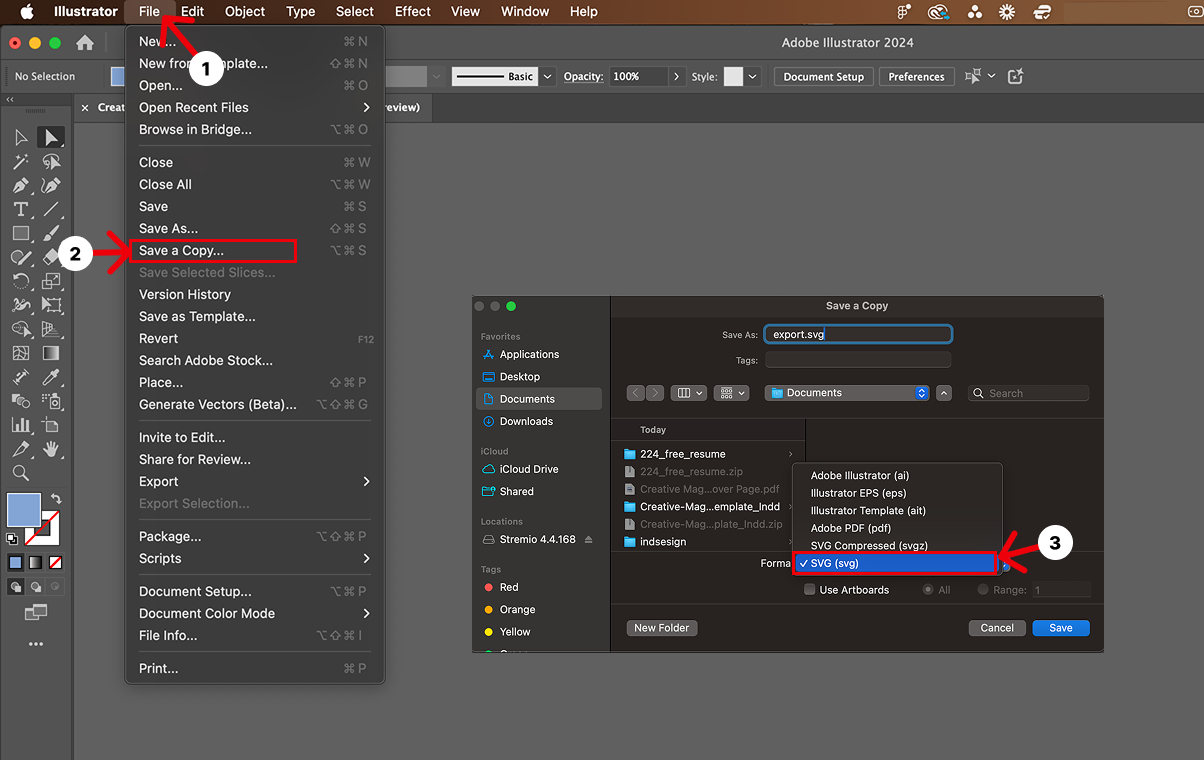Viewport: 1204px width, 760px height.
Task: Click the Cancel button
Action: (997, 628)
